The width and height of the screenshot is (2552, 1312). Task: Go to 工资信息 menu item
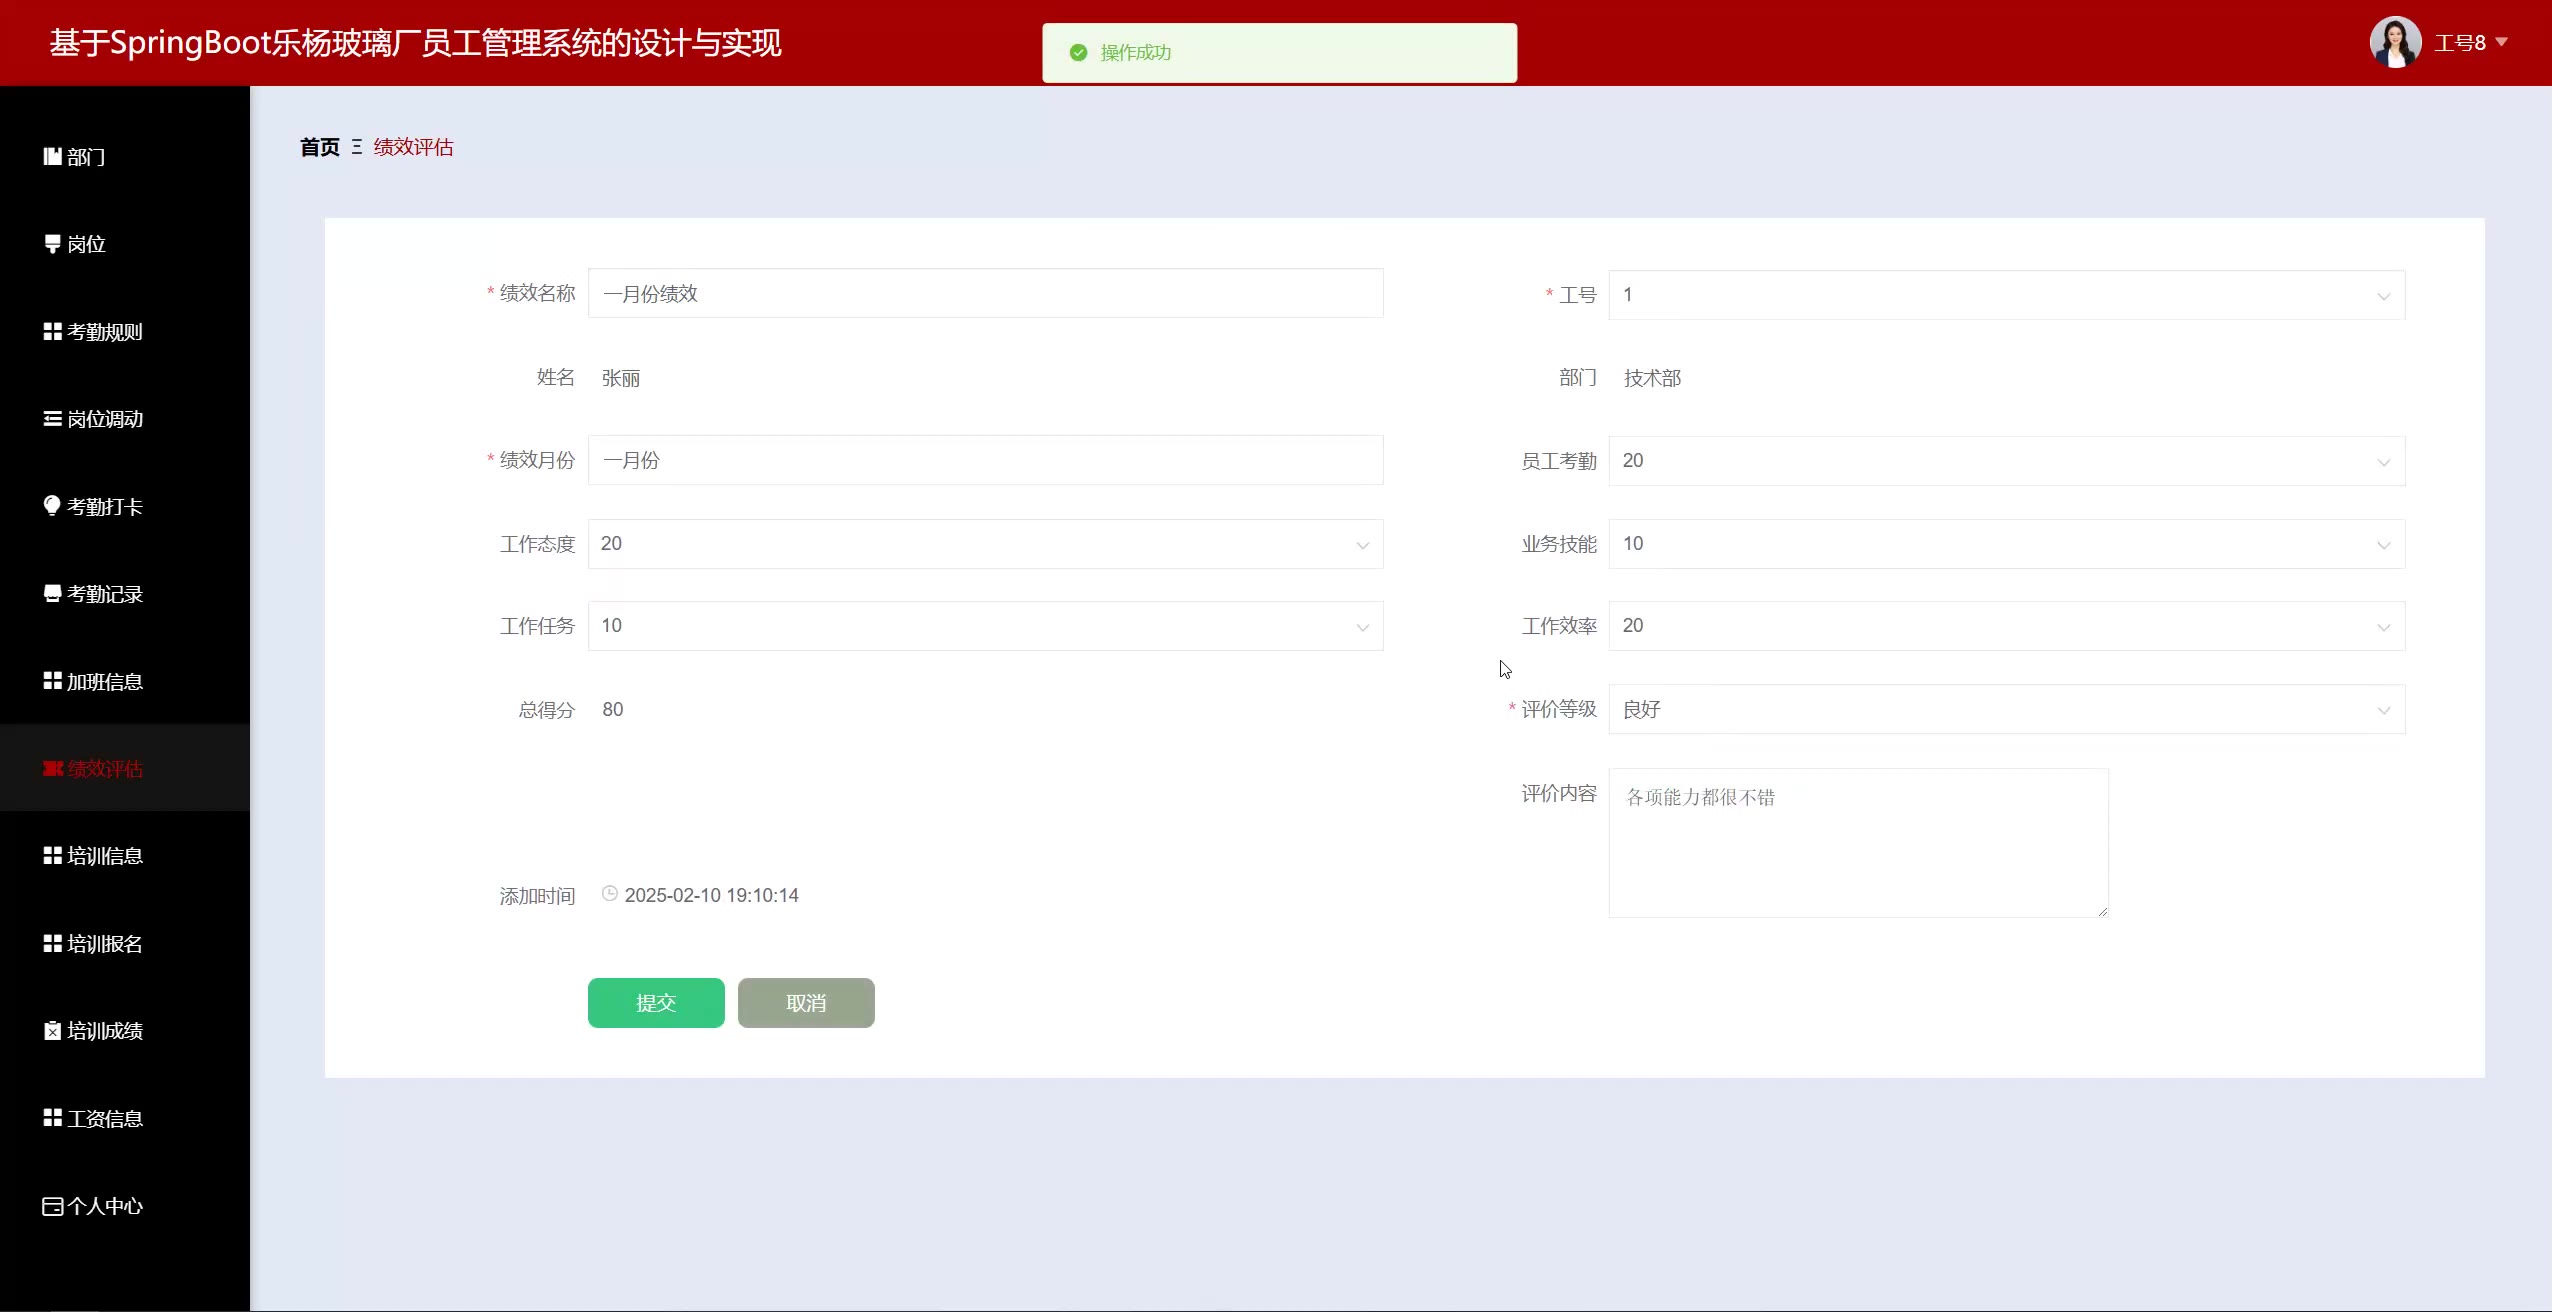104,1119
